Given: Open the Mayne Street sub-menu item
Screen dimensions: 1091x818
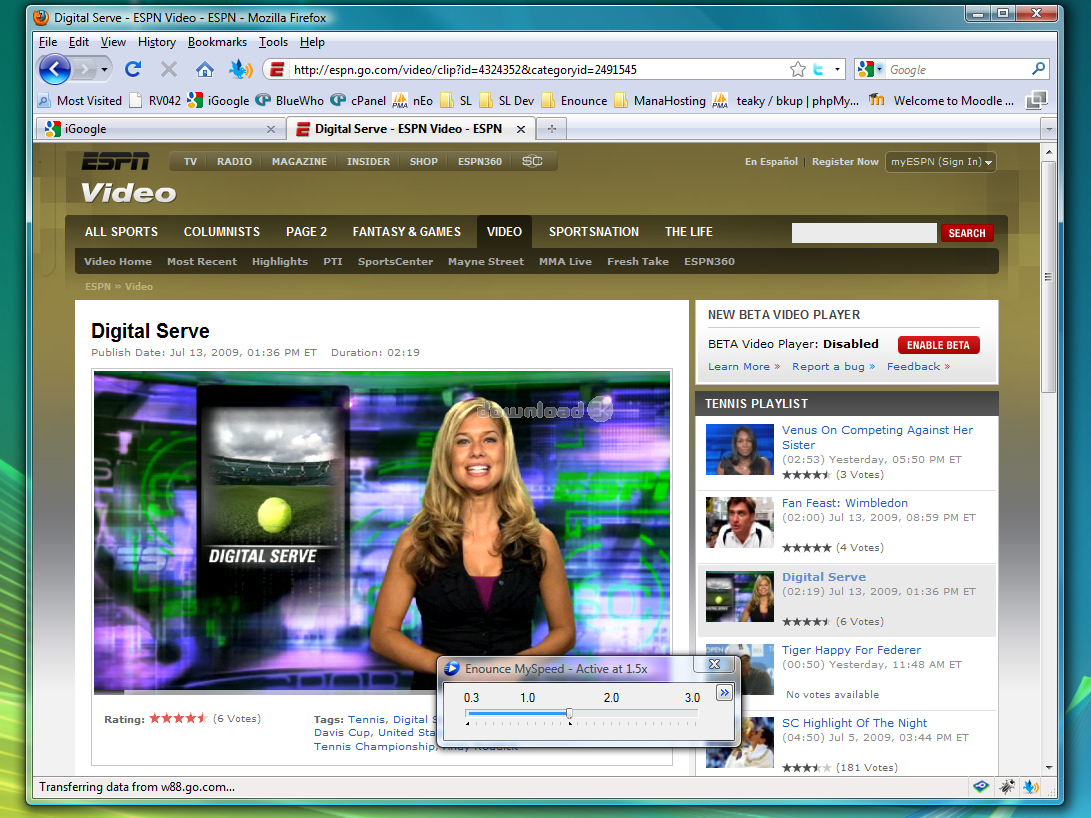Looking at the screenshot, I should tap(486, 262).
